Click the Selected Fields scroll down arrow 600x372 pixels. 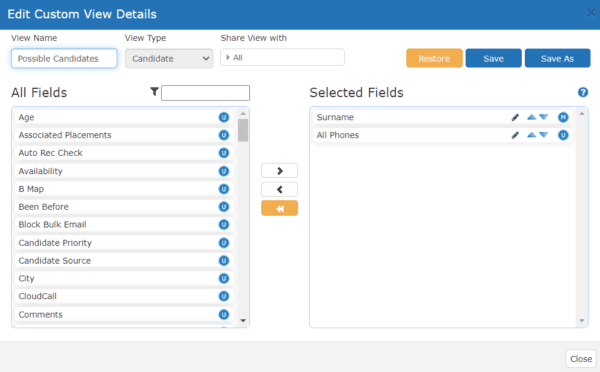pyautogui.click(x=582, y=321)
